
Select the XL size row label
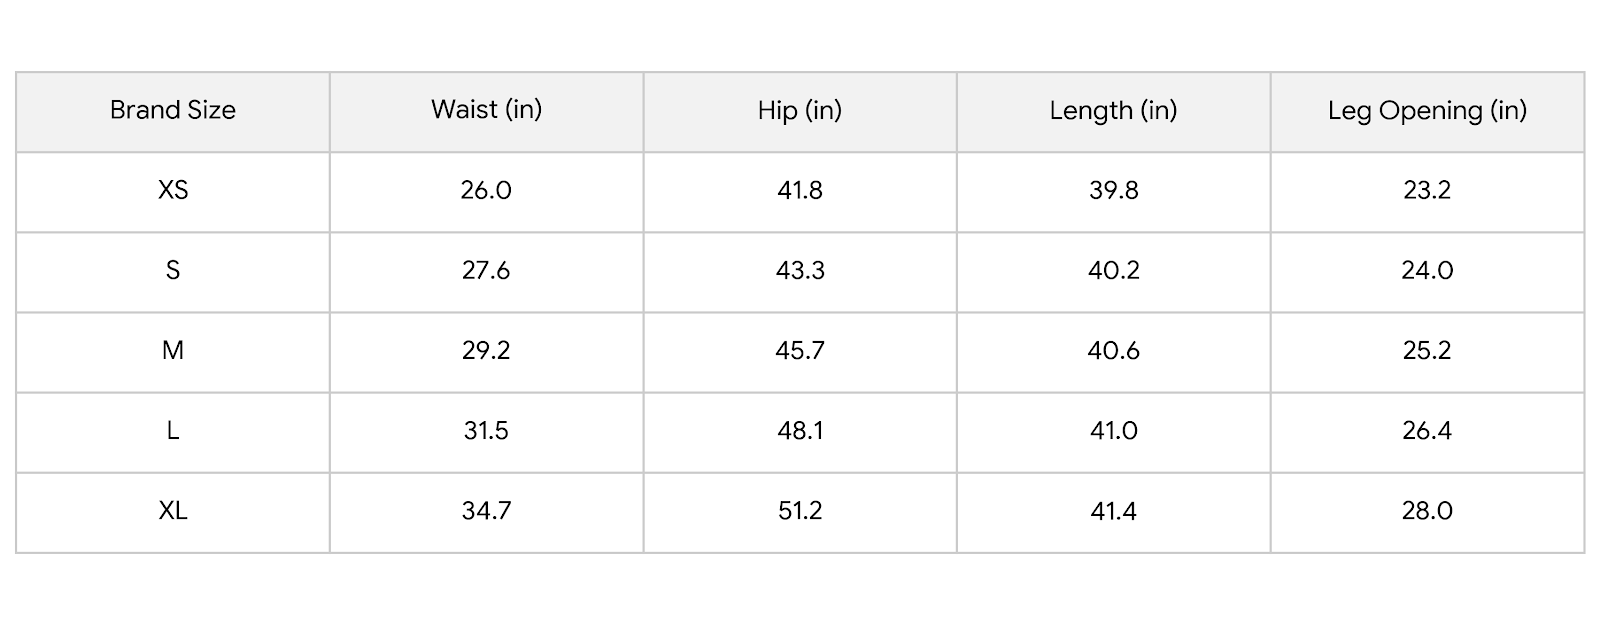(173, 510)
